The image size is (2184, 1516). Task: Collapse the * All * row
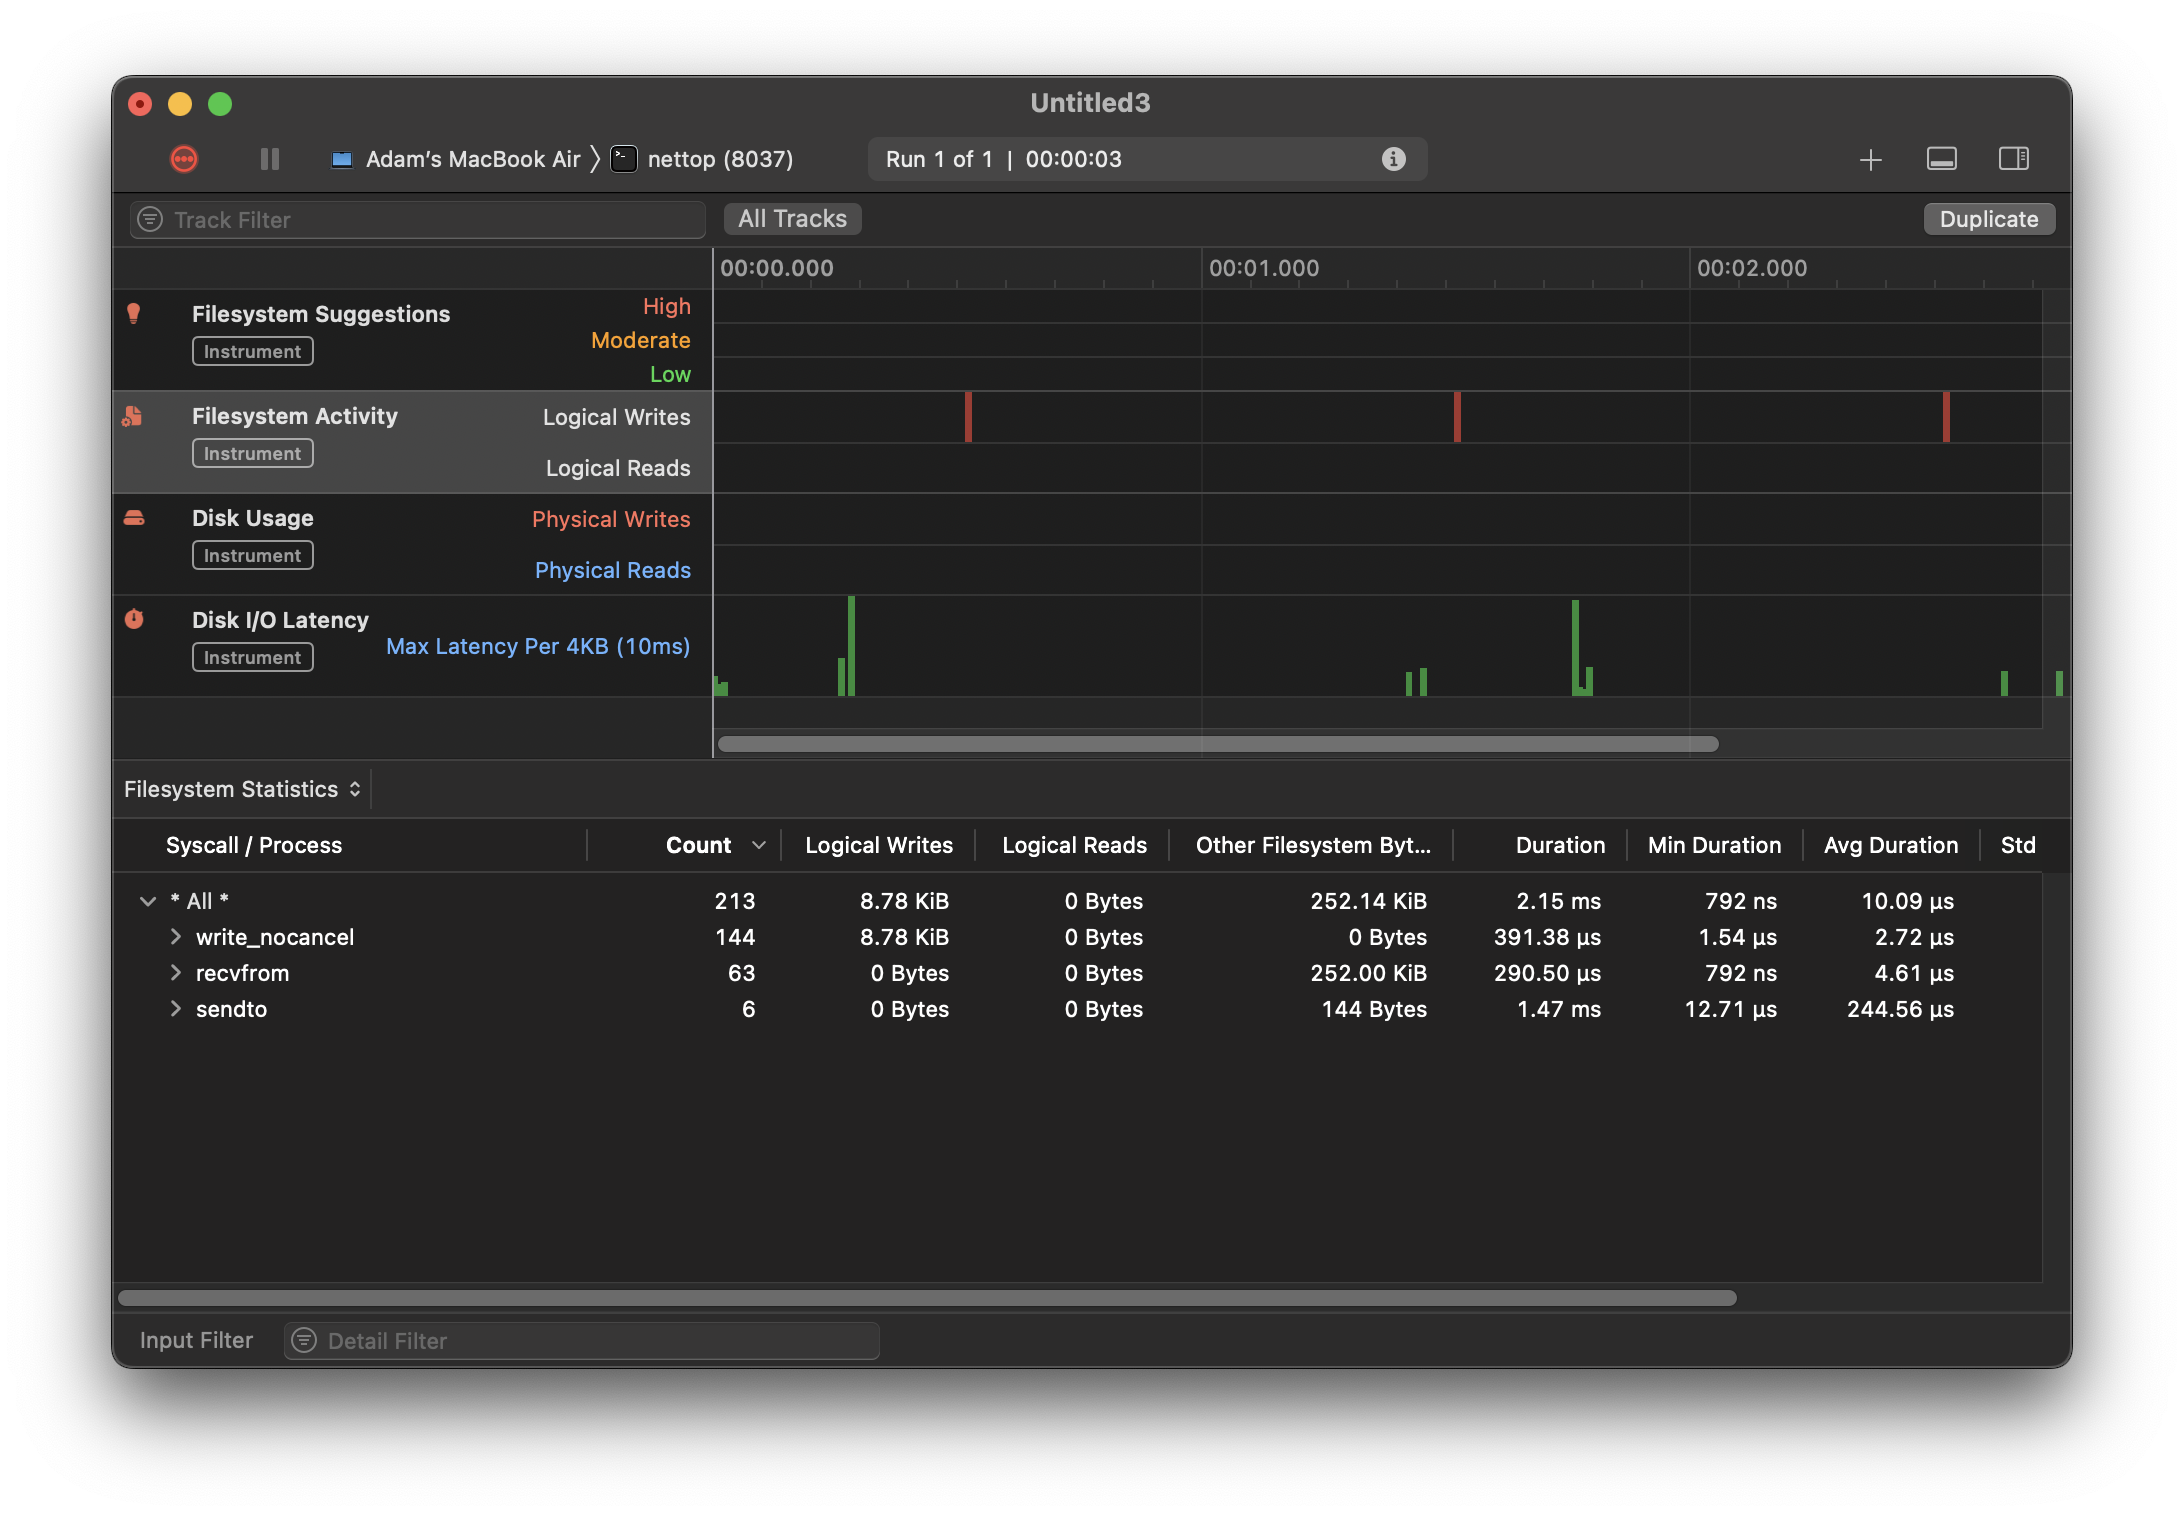coord(148,901)
